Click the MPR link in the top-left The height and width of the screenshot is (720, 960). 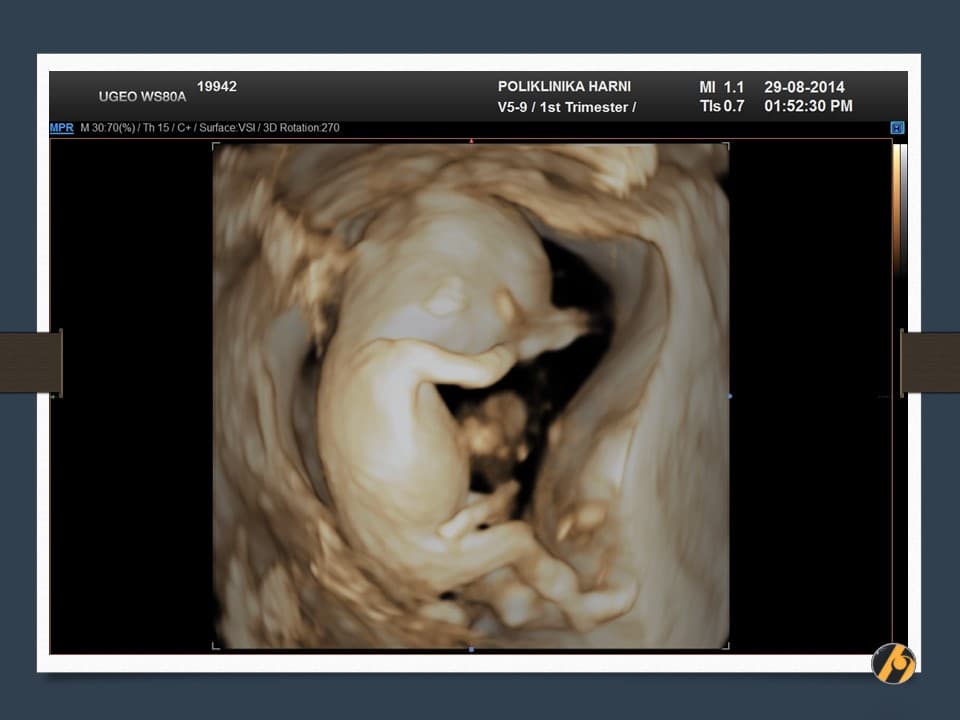tap(62, 128)
